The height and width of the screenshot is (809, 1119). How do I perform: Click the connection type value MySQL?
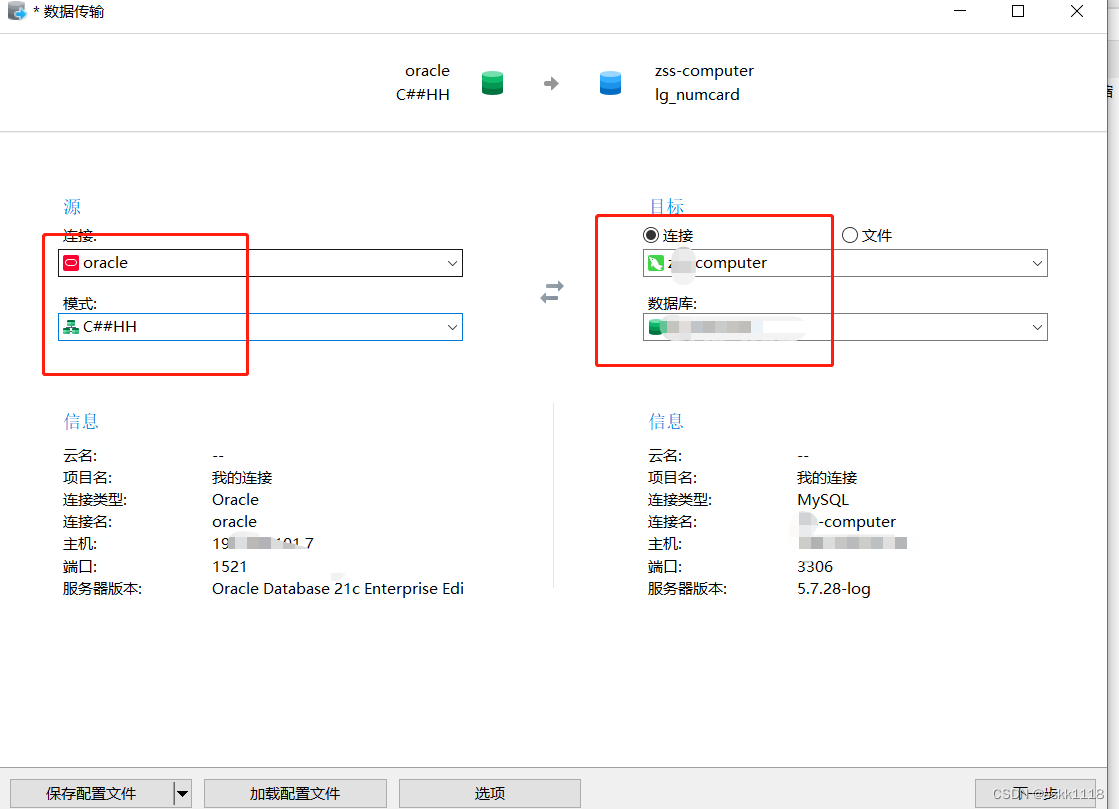pyautogui.click(x=823, y=500)
